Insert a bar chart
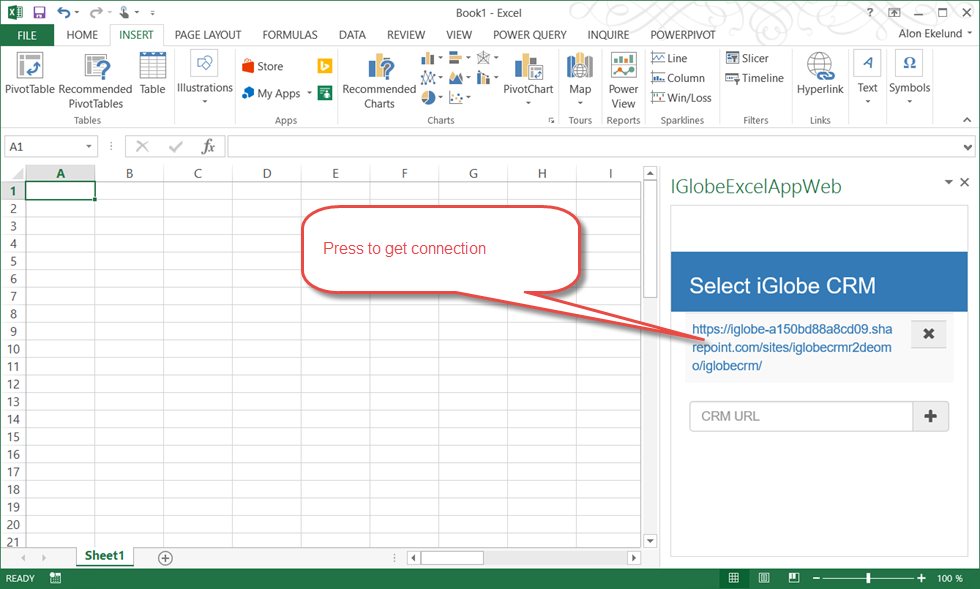Viewport: 980px width, 589px height. 459,58
